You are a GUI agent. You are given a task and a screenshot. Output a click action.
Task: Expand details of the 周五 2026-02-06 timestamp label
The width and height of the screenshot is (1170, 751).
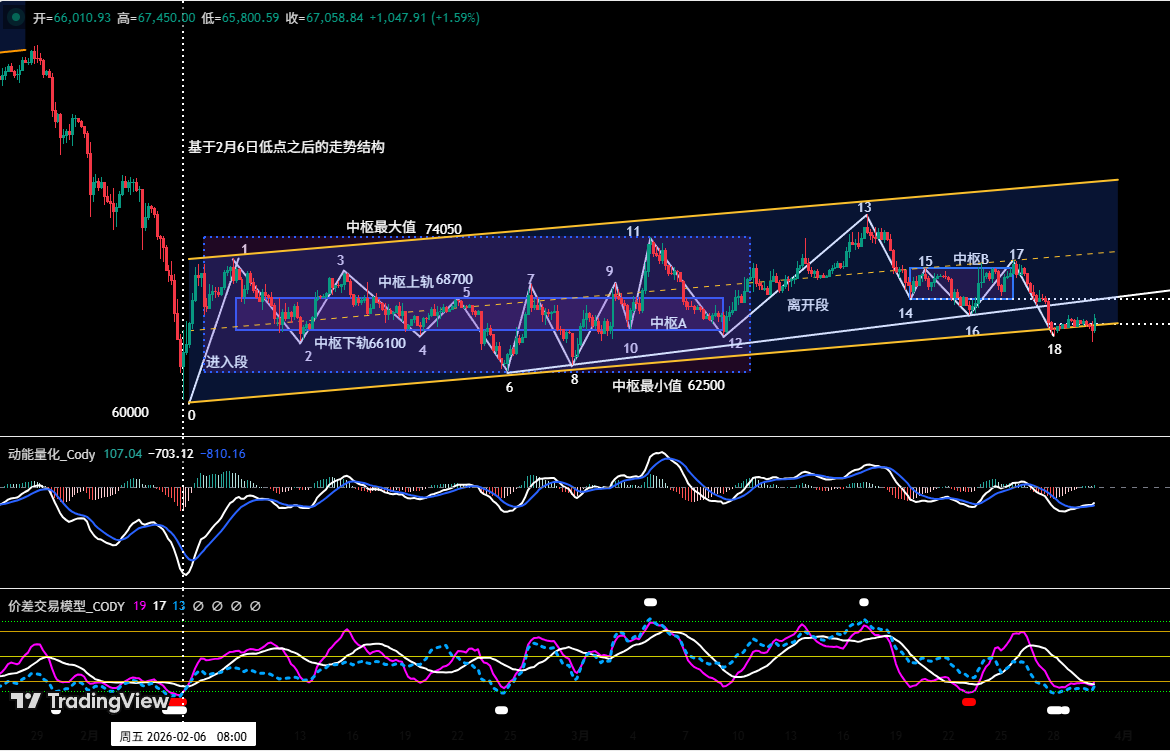click(183, 732)
